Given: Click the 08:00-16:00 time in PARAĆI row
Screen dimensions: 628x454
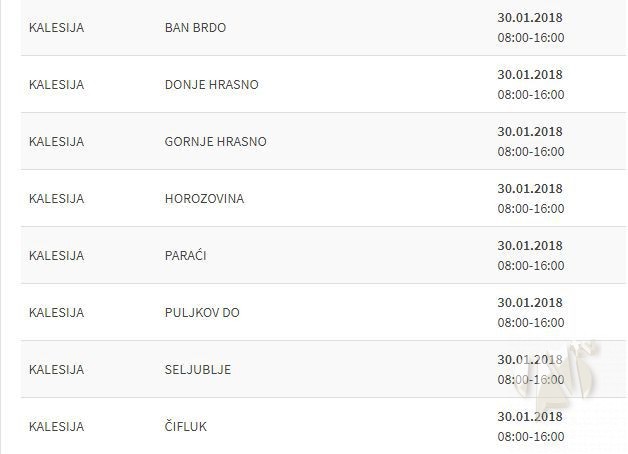Looking at the screenshot, I should (x=530, y=266).
